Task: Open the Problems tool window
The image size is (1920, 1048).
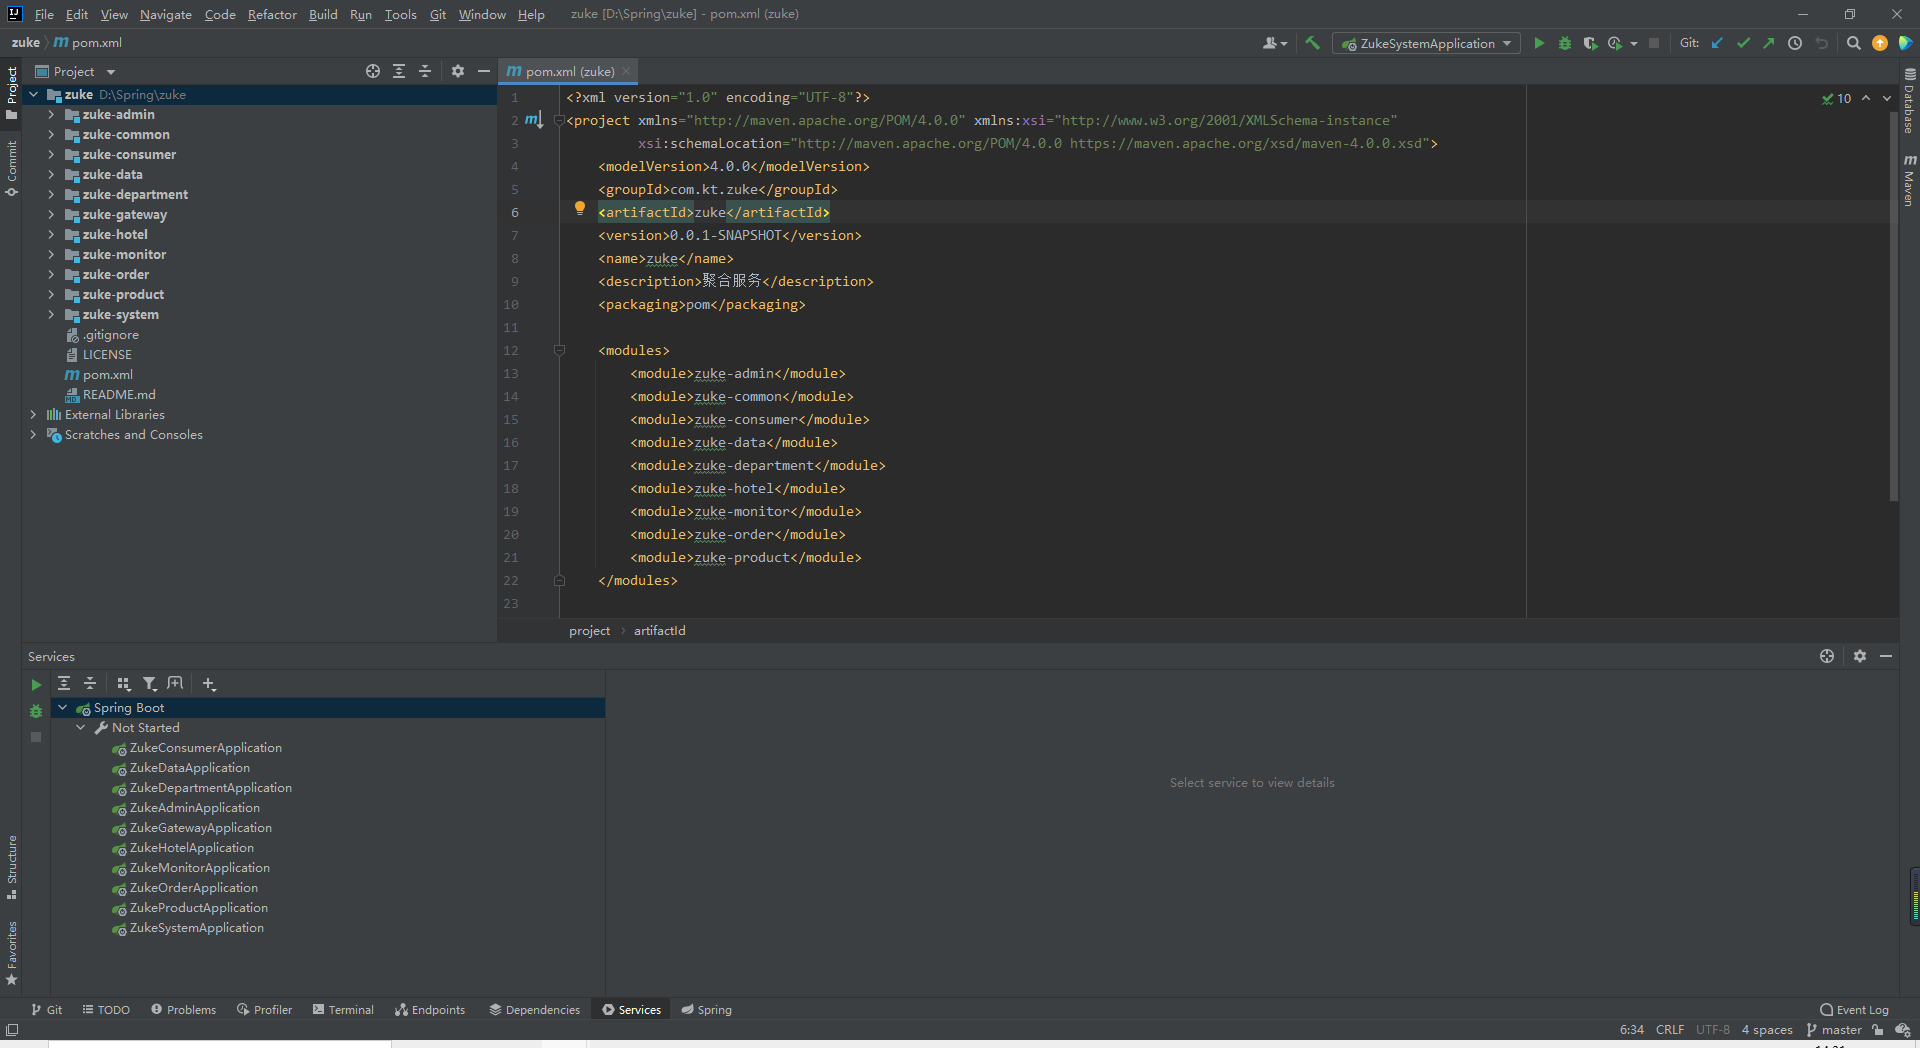Action: (183, 1010)
